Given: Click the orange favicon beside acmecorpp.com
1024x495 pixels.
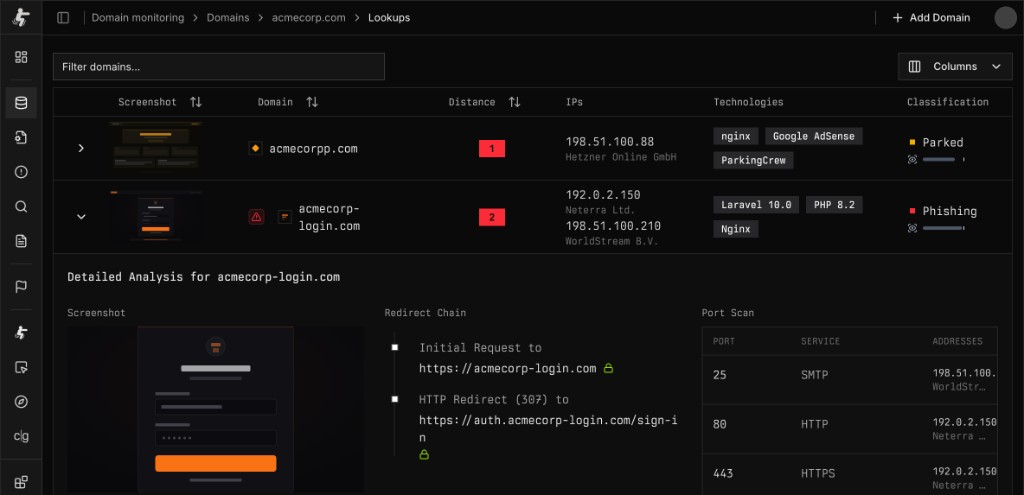Looking at the screenshot, I should [255, 148].
